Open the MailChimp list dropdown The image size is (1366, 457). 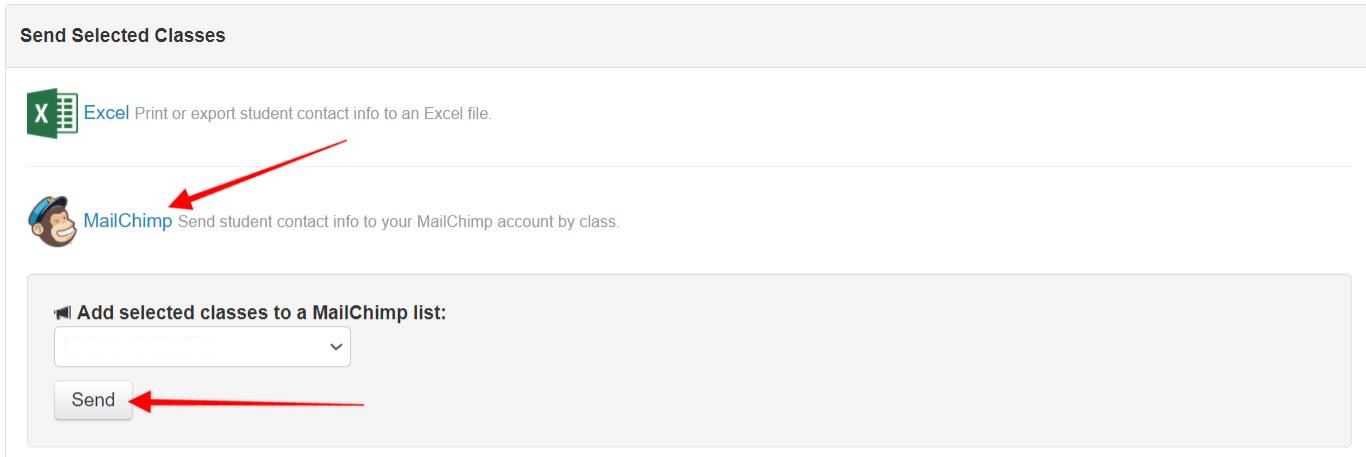click(202, 347)
